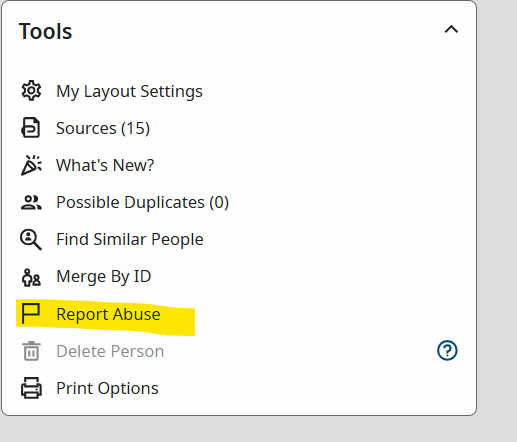
Task: Open Print Options
Action: click(107, 388)
